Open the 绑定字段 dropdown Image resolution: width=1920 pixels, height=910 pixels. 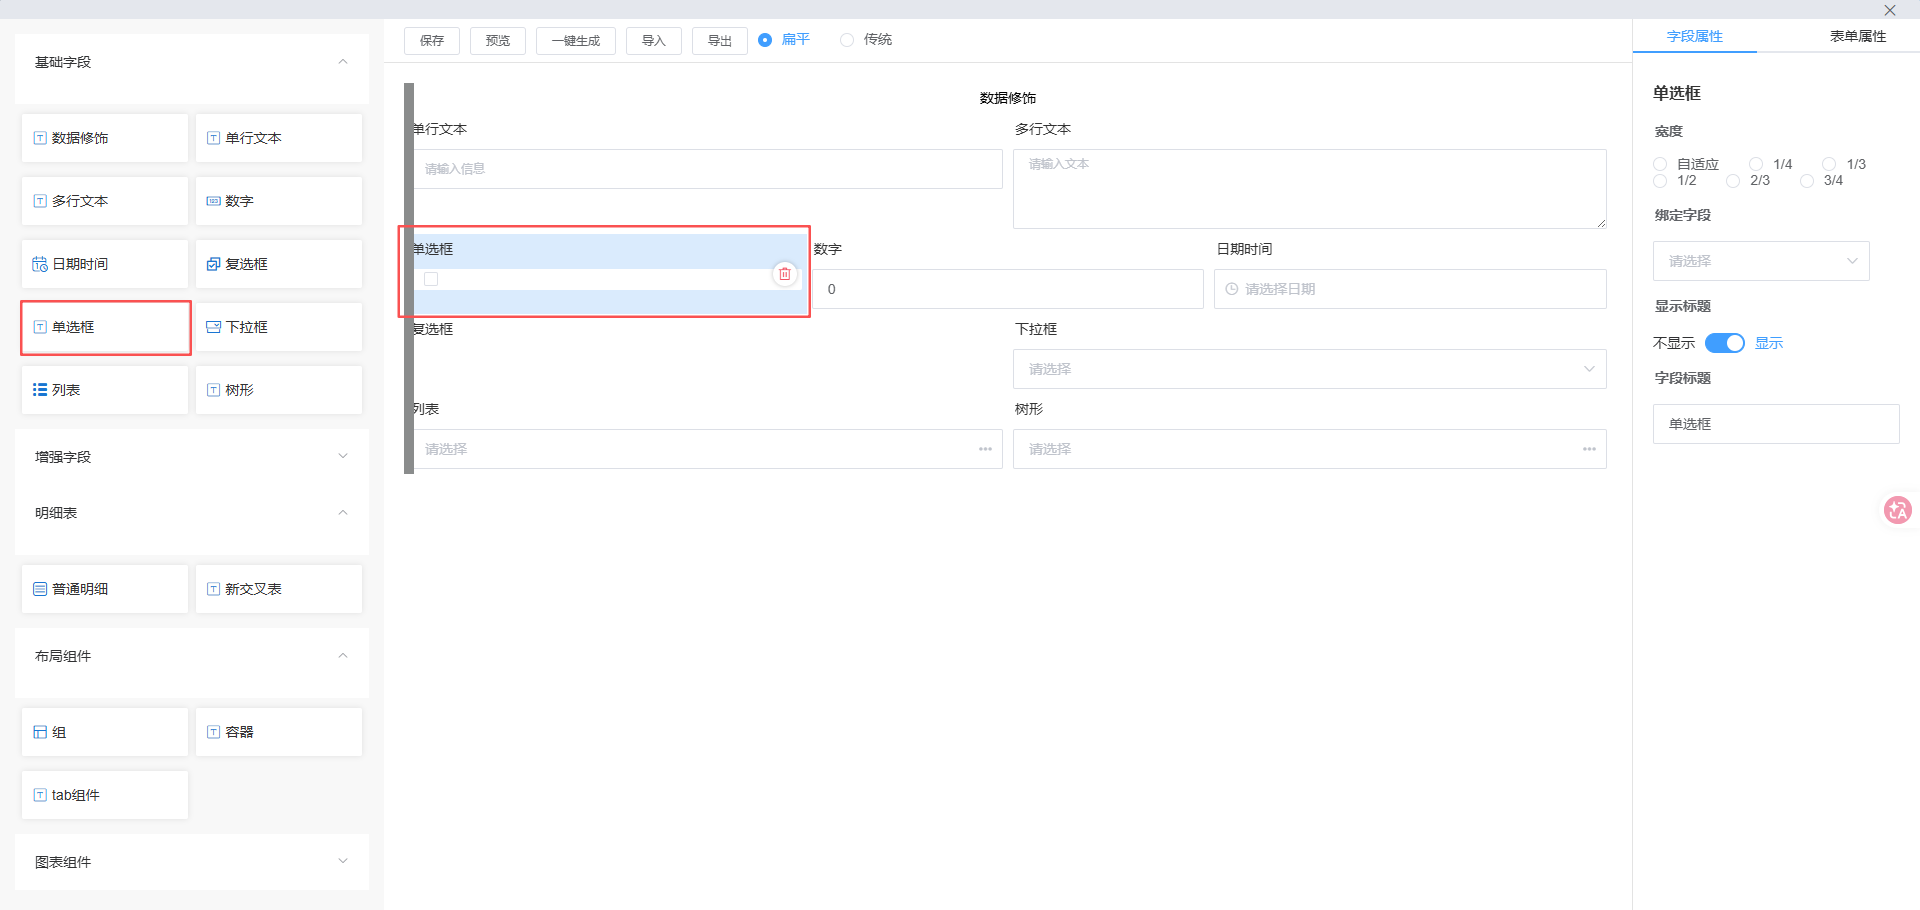tap(1761, 261)
